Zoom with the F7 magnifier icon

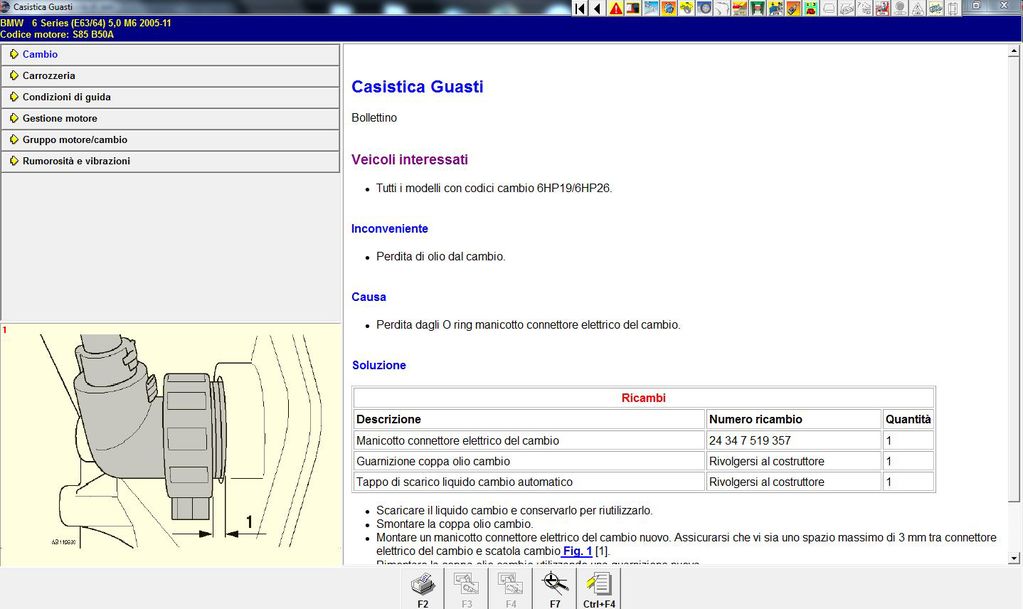pos(555,589)
